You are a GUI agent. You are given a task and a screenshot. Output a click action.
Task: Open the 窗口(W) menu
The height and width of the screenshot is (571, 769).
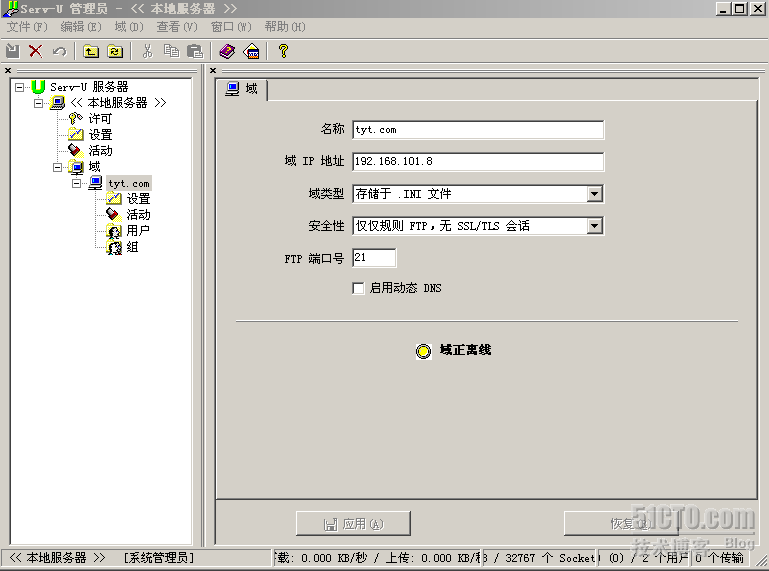click(231, 26)
